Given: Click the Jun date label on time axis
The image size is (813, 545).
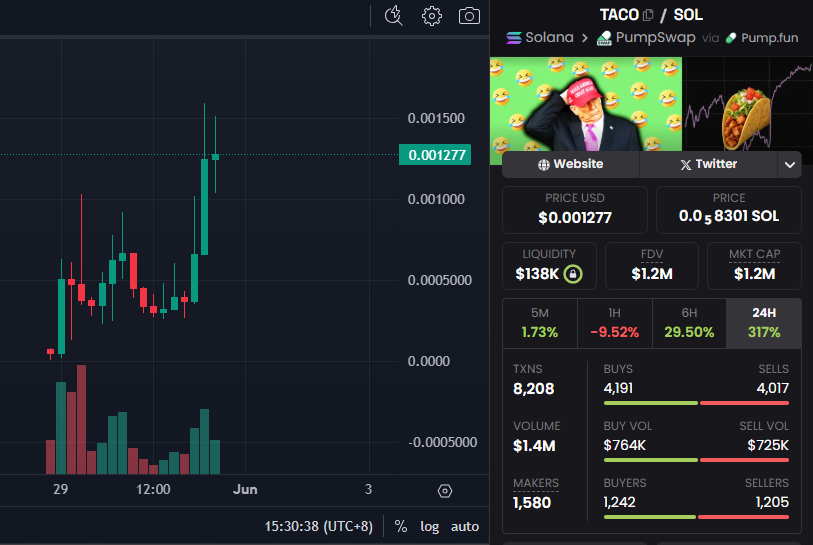Looking at the screenshot, I should click(245, 490).
